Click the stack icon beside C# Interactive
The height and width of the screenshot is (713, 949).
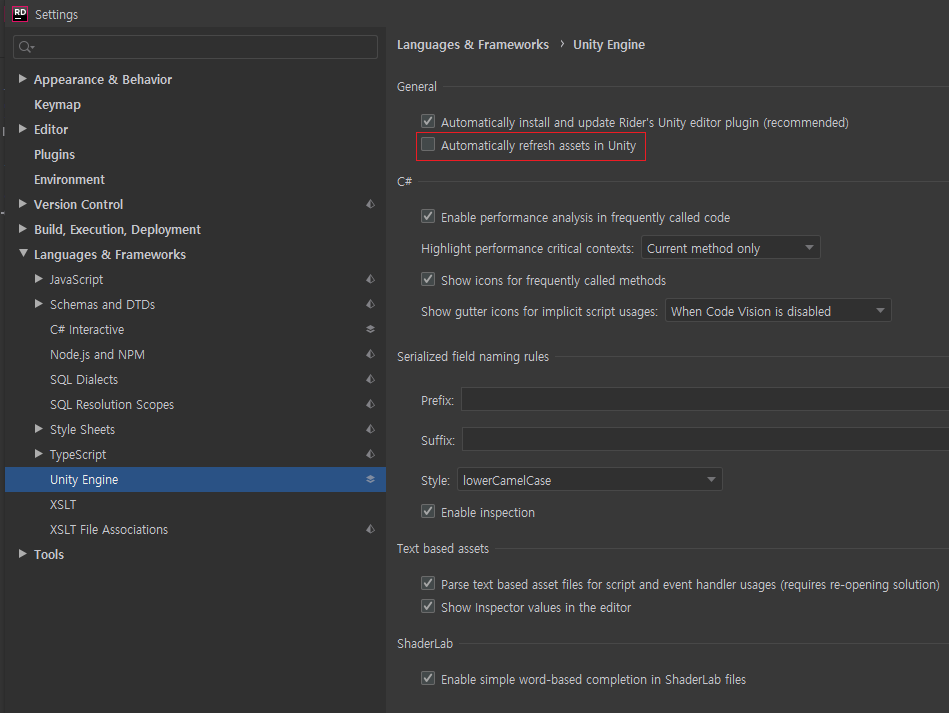click(x=370, y=329)
